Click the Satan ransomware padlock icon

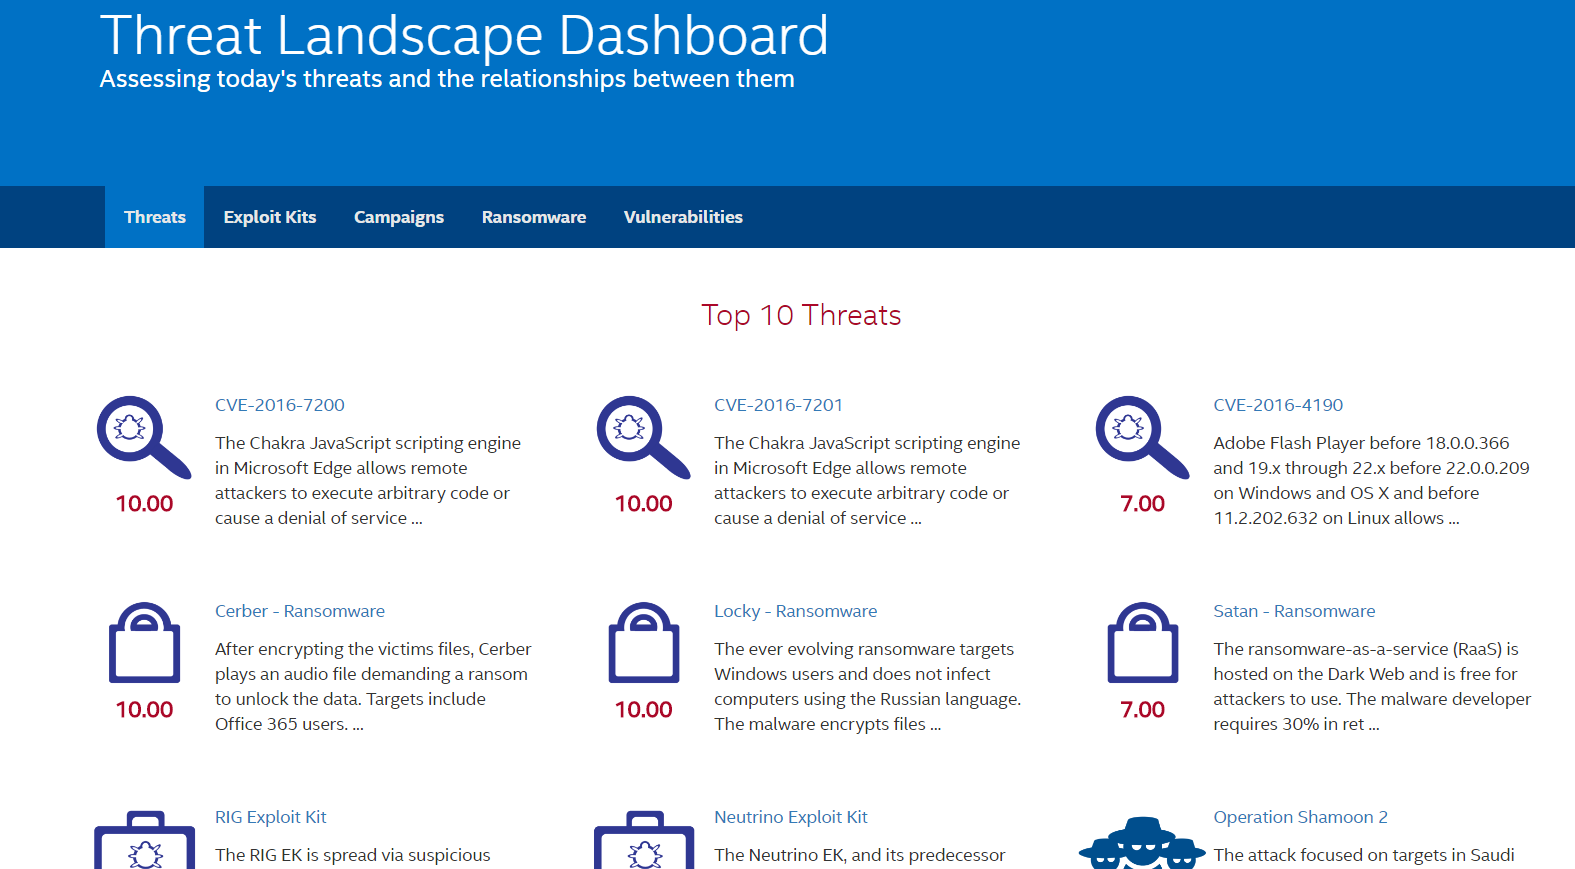[x=1142, y=643]
